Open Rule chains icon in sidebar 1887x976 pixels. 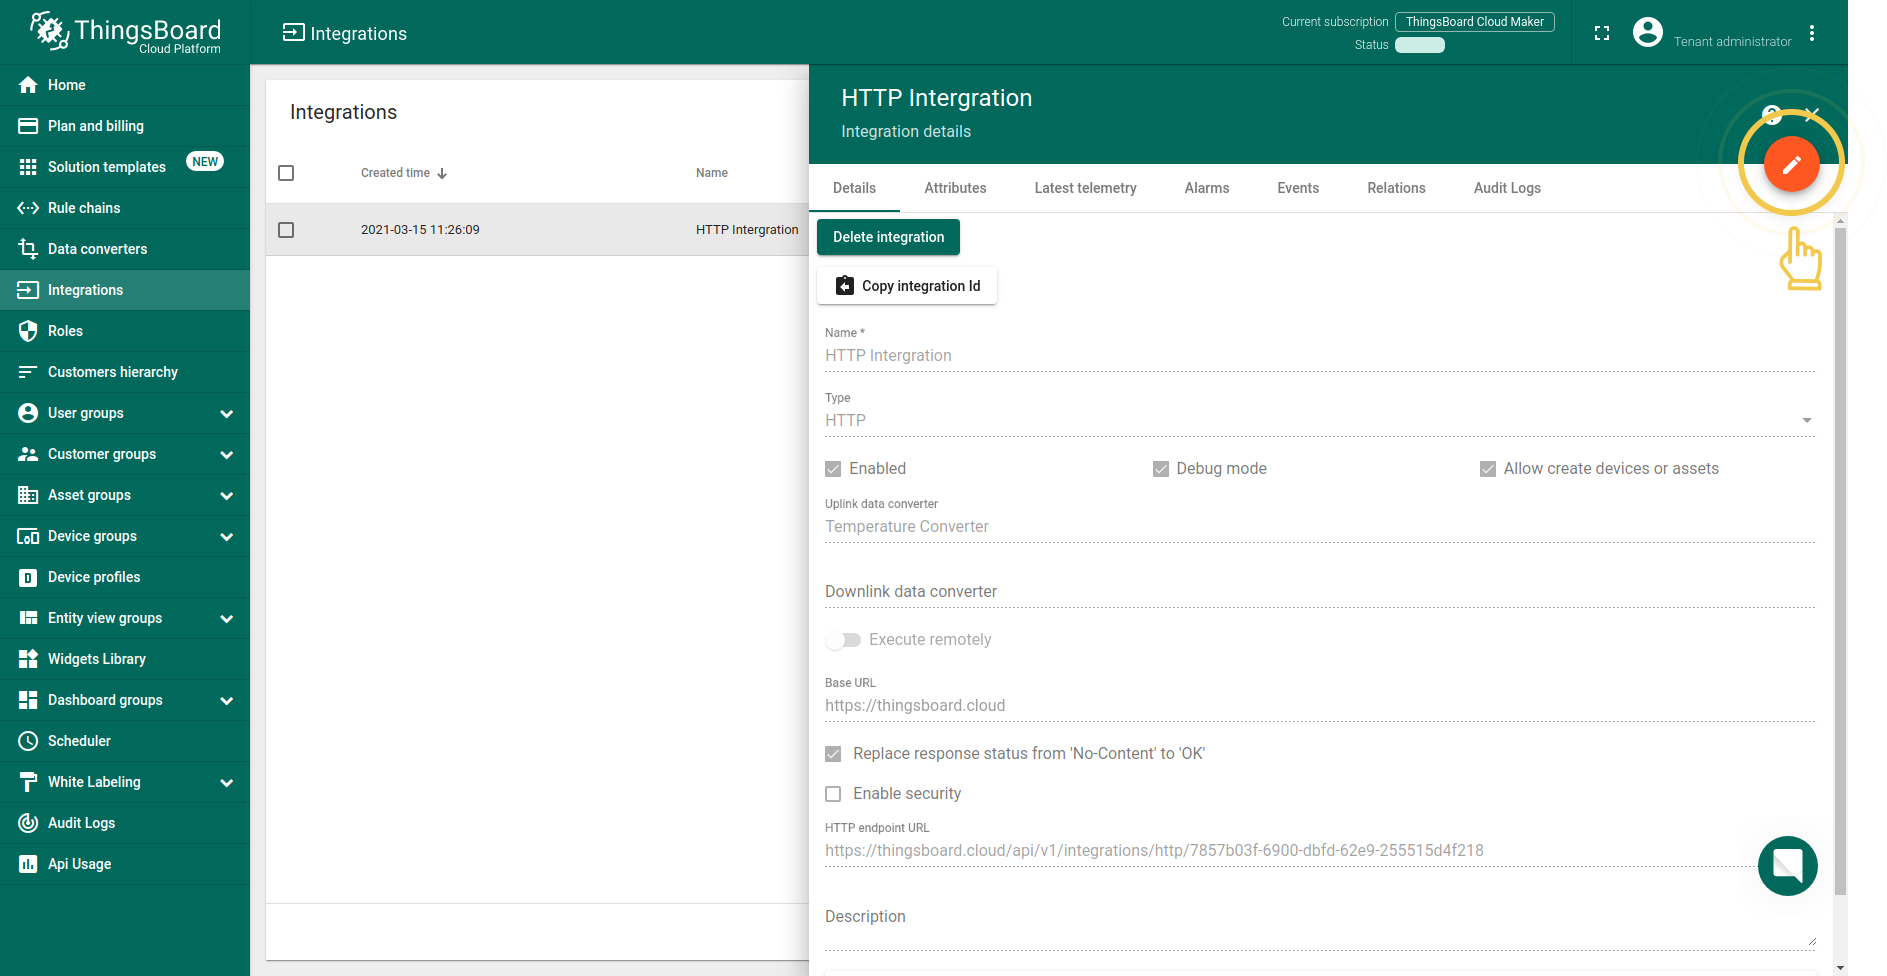point(28,208)
